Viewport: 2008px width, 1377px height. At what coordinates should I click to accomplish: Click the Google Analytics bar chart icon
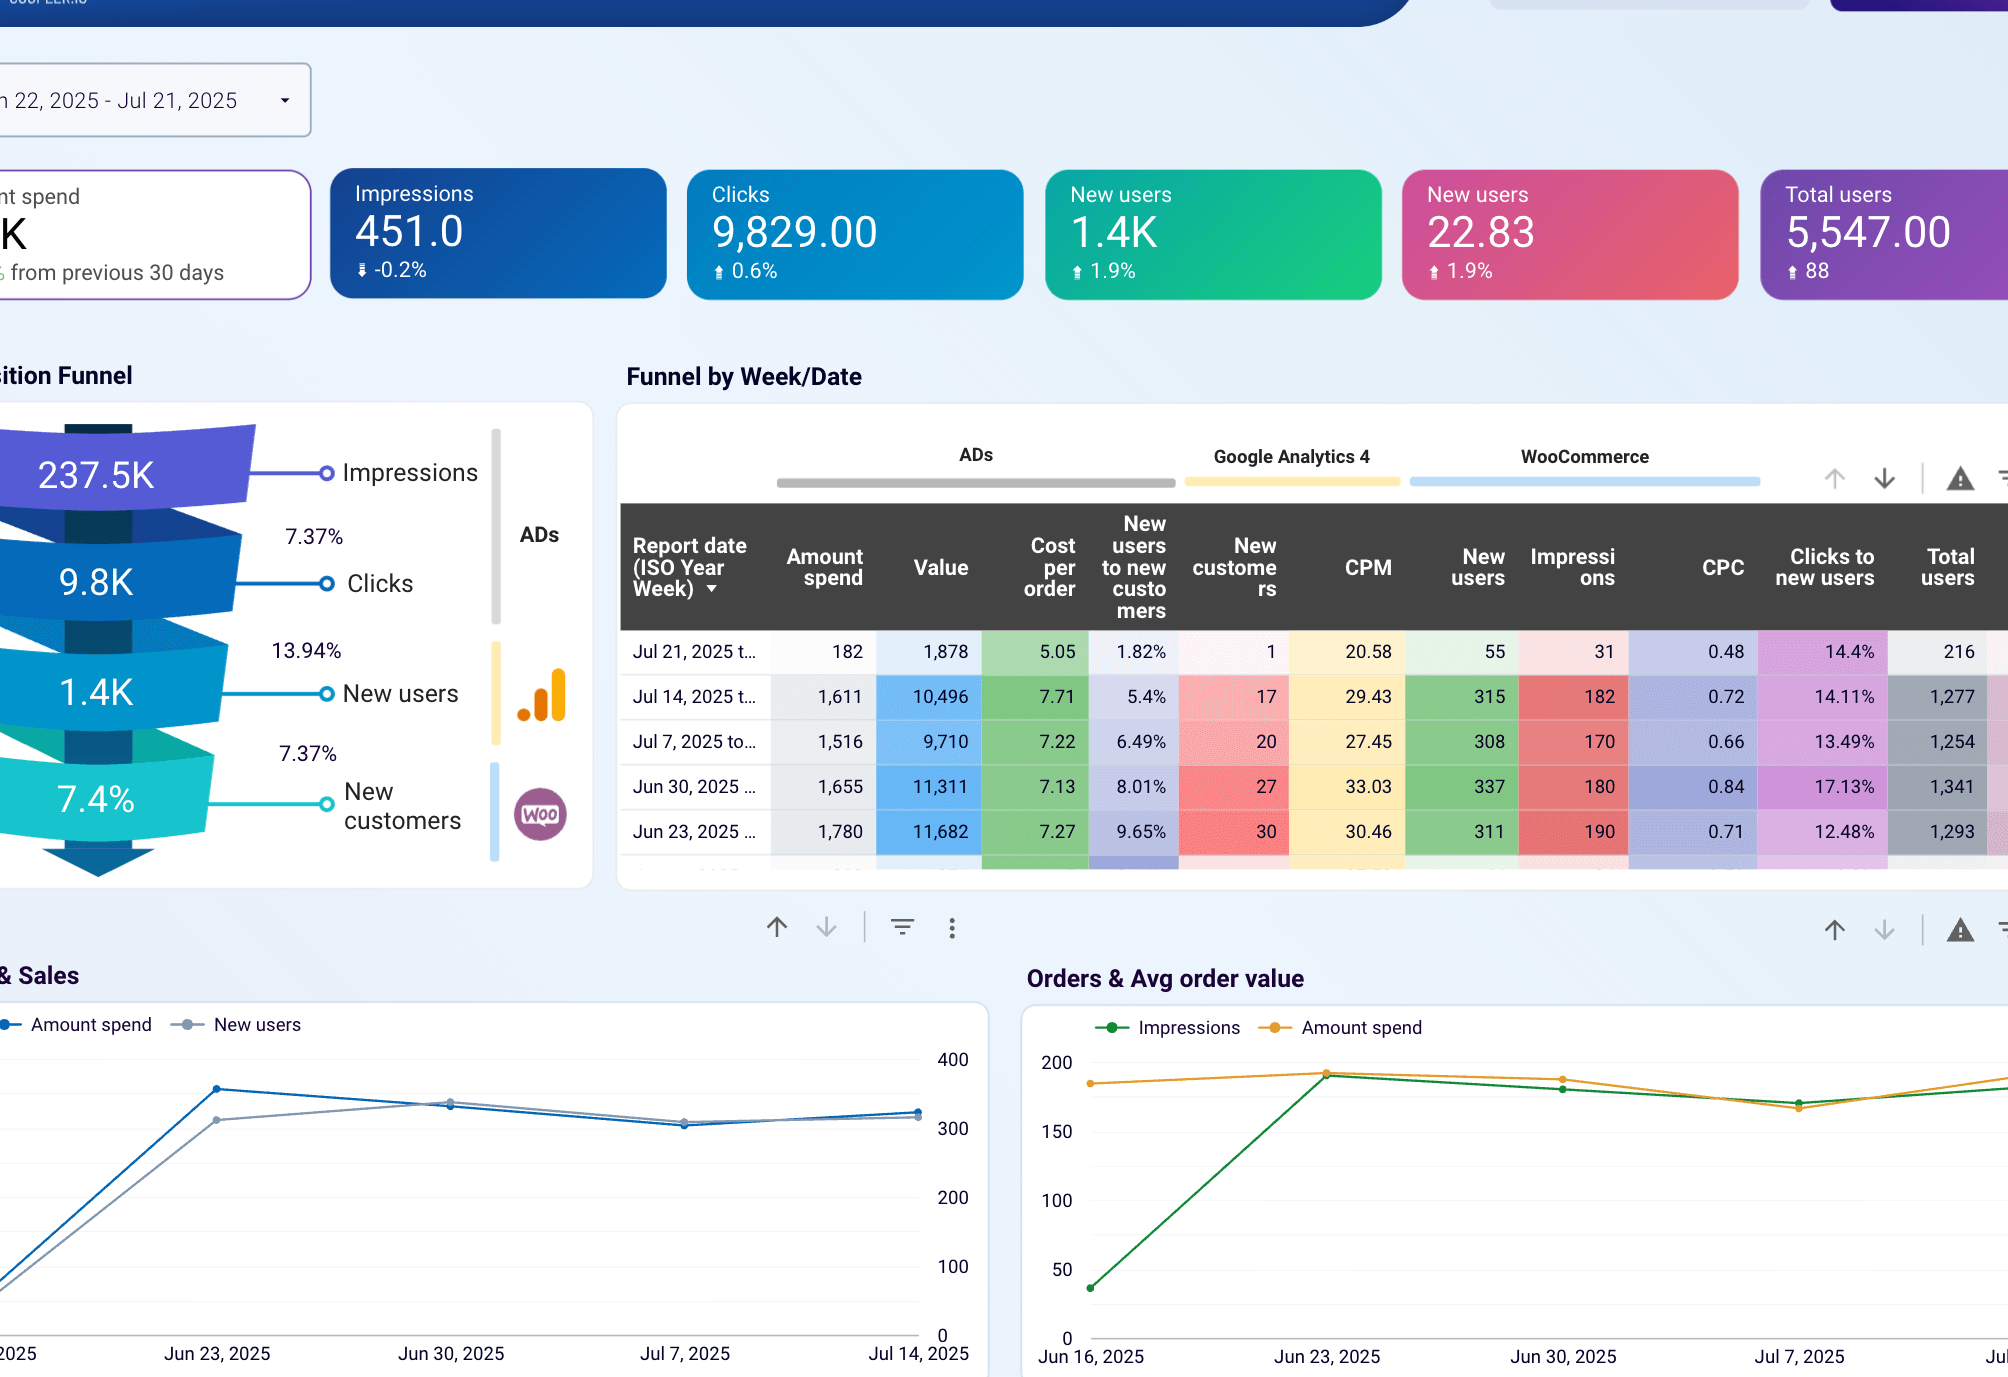(x=541, y=695)
